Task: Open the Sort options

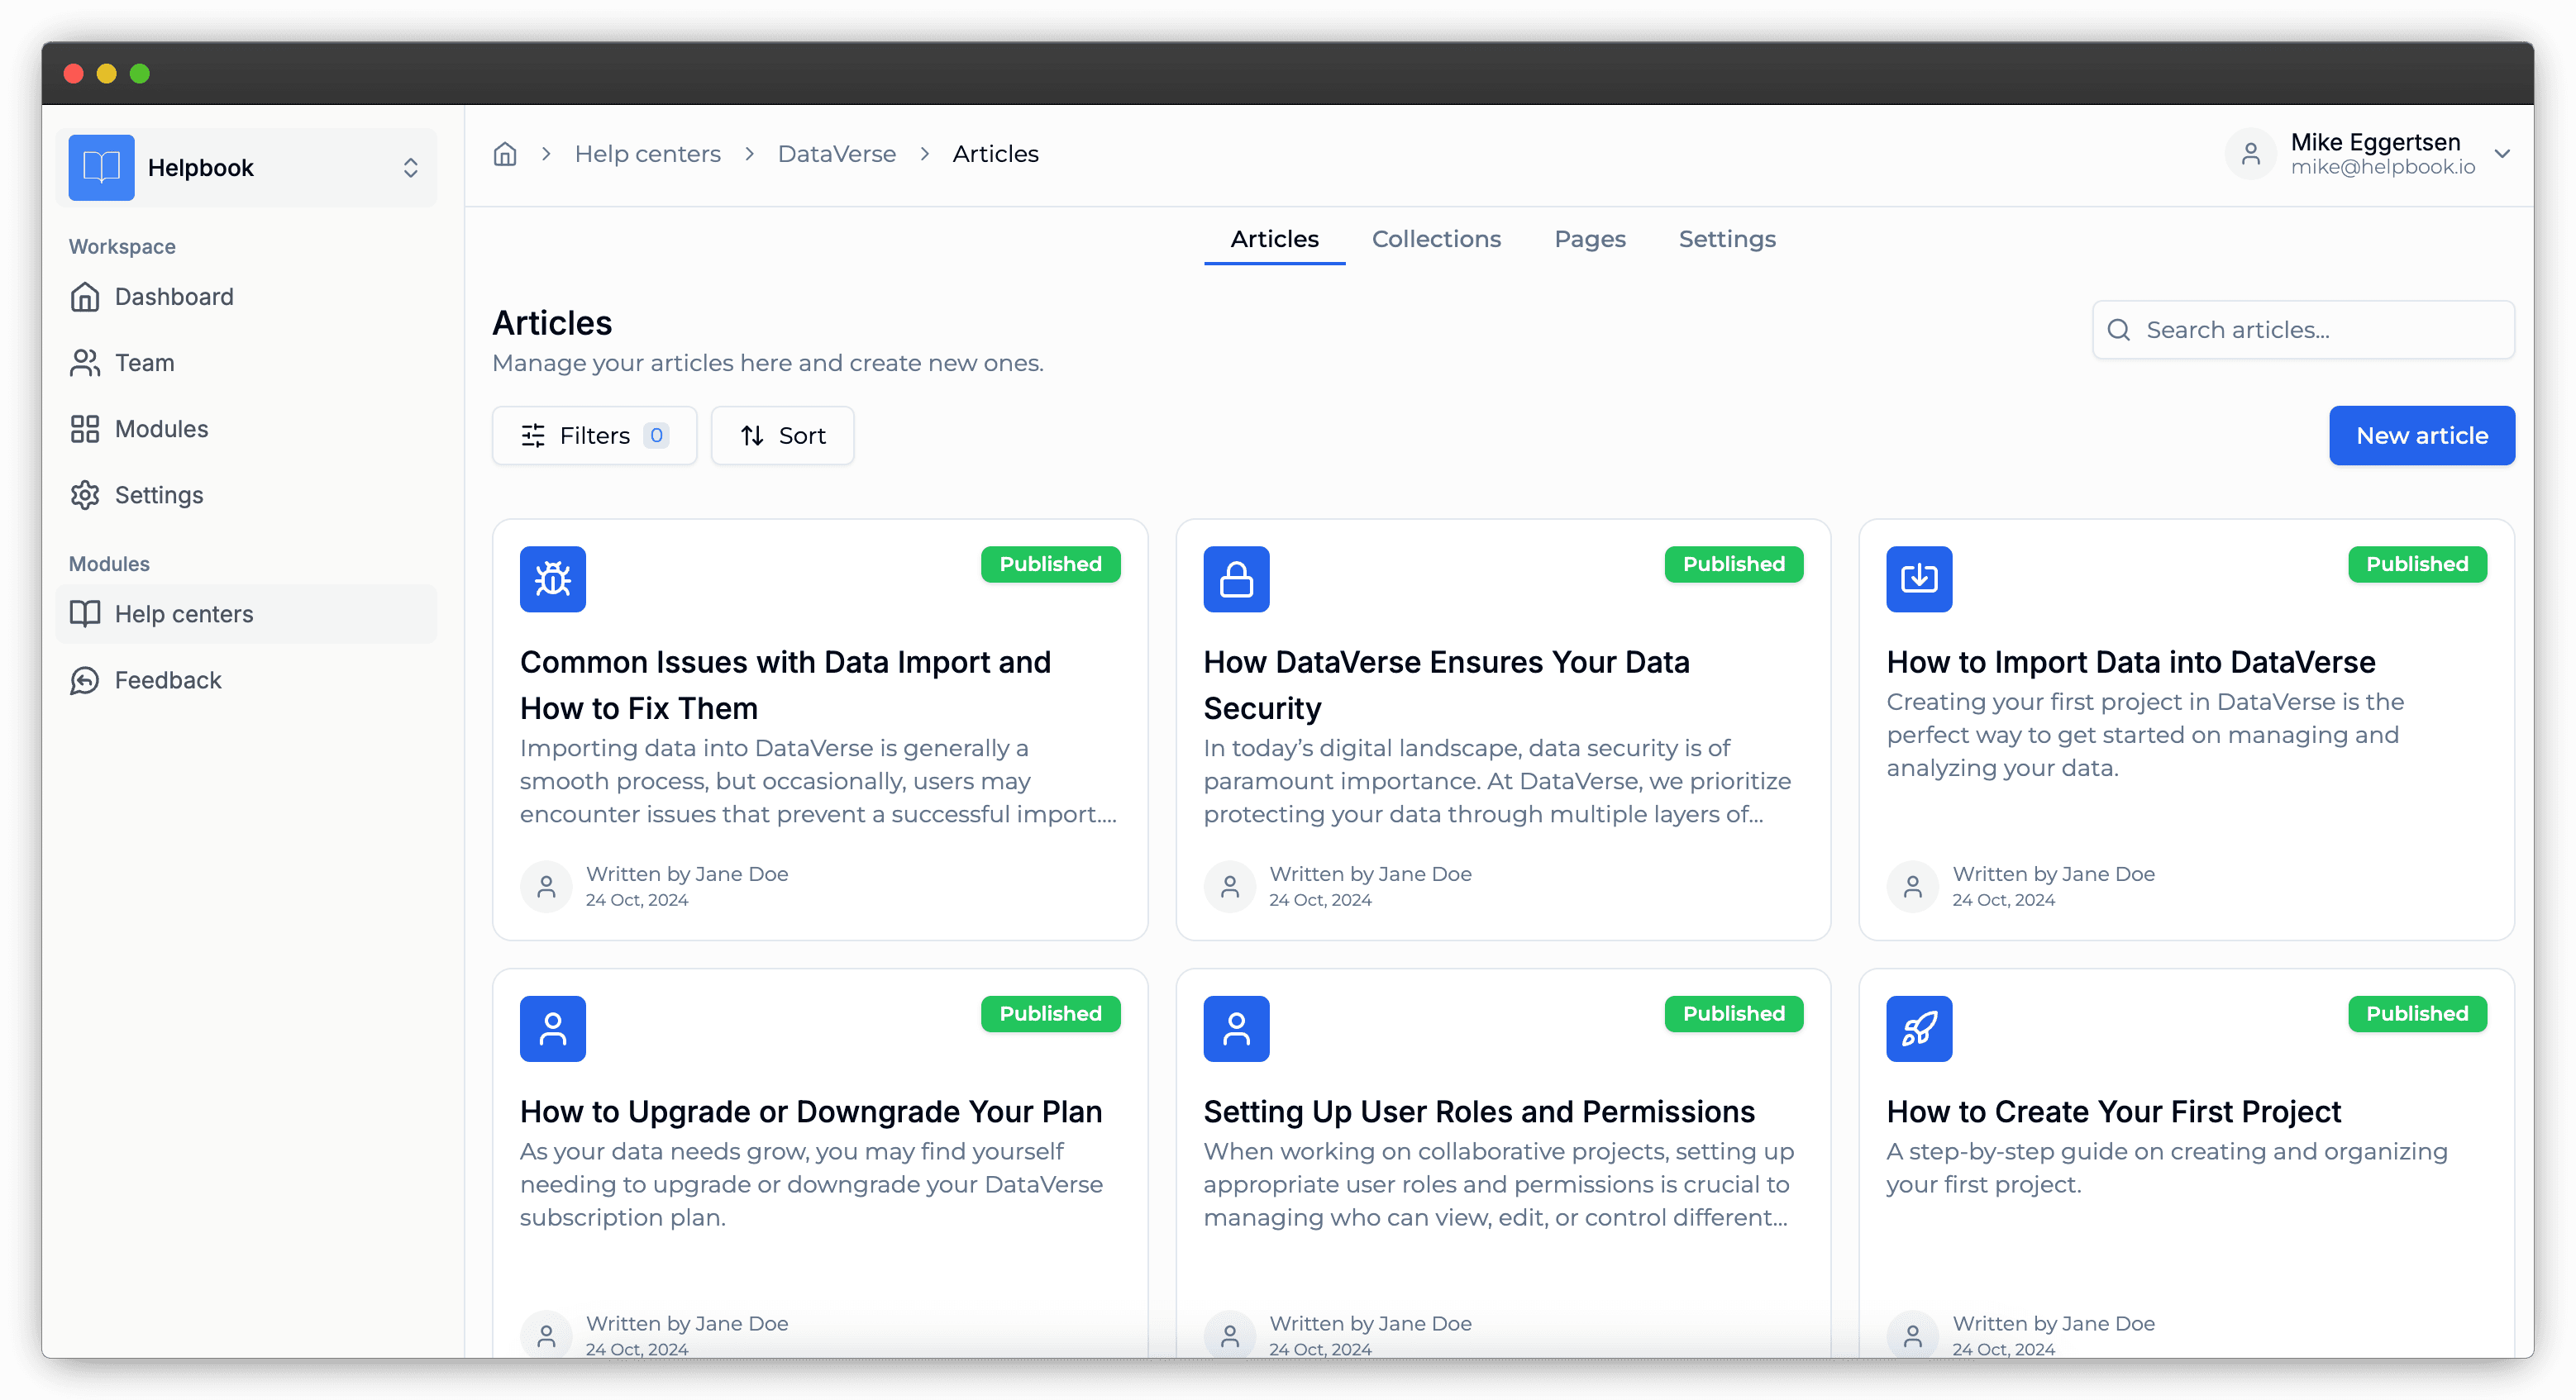Action: (782, 435)
